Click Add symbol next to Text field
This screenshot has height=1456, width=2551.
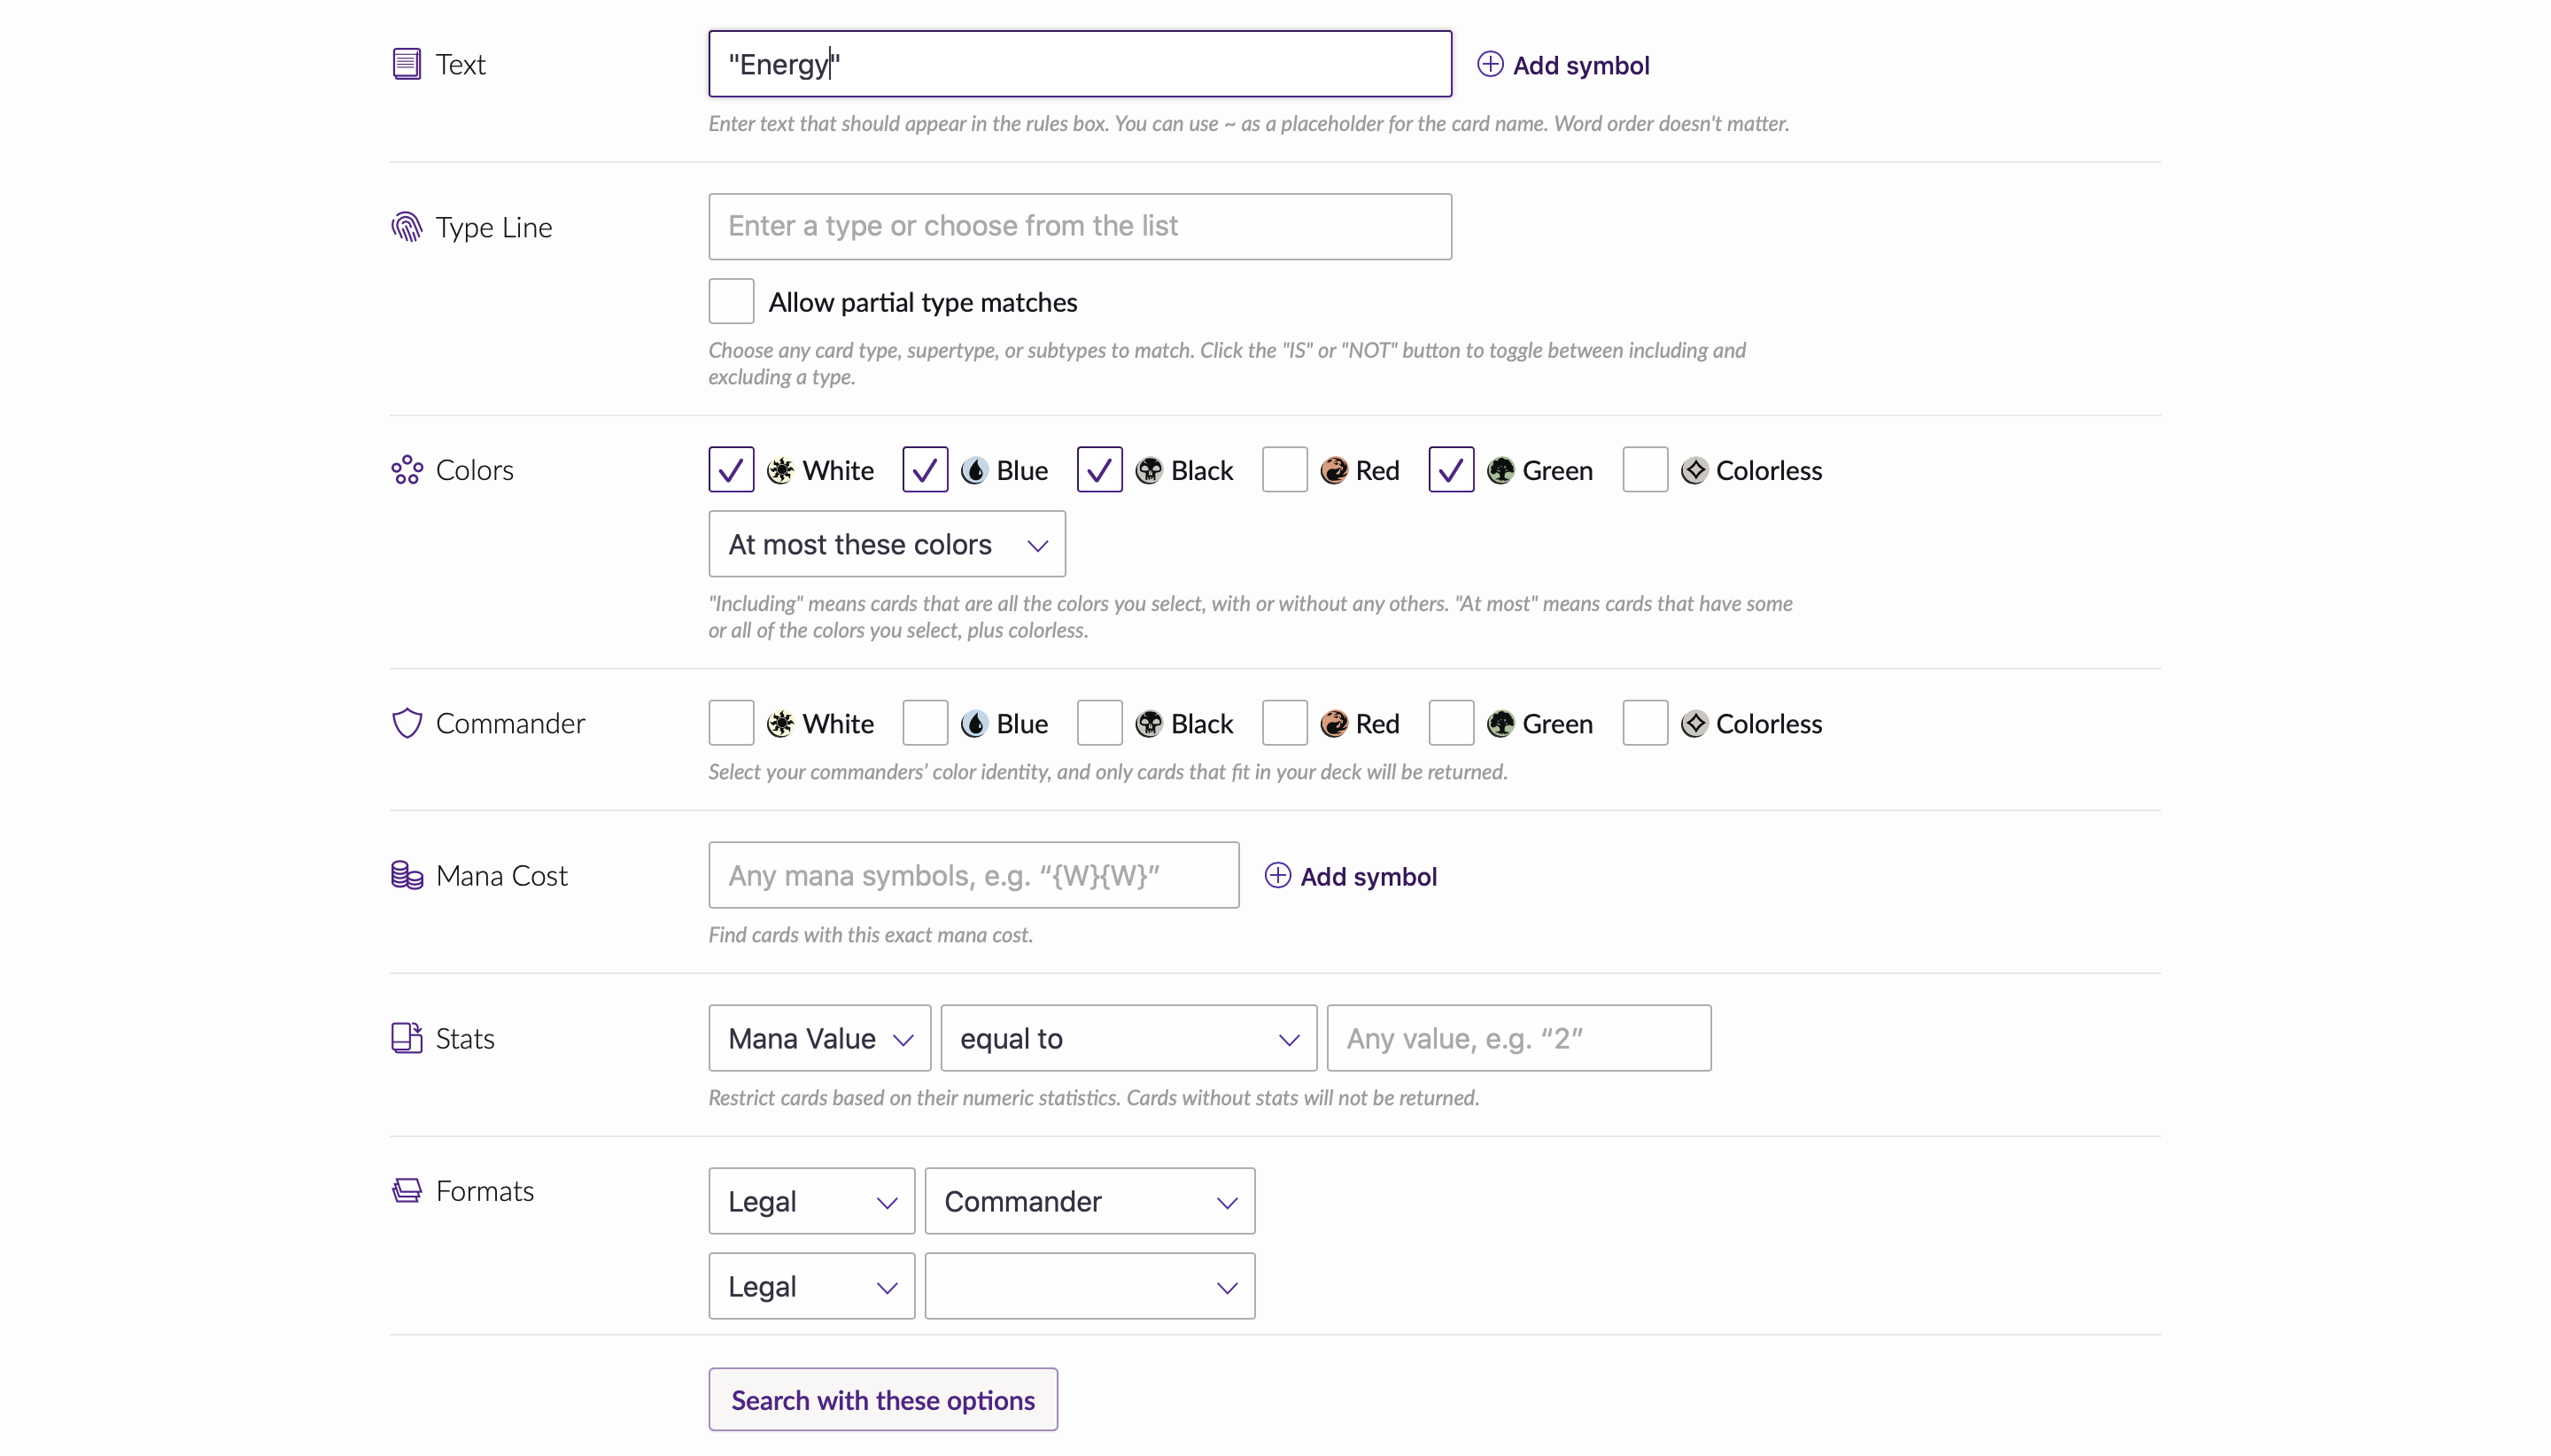click(1563, 65)
